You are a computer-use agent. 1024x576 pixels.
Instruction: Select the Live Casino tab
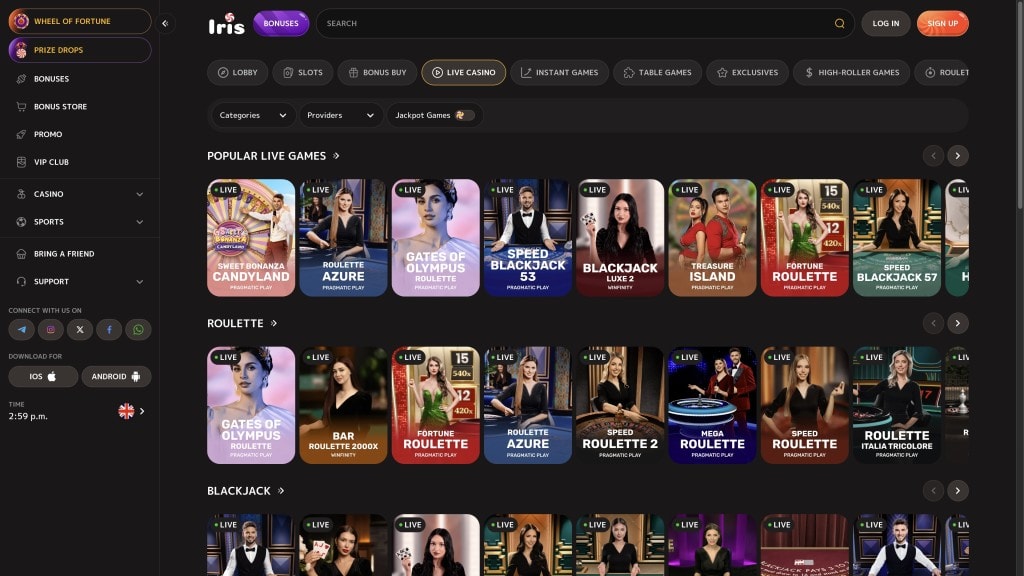463,72
